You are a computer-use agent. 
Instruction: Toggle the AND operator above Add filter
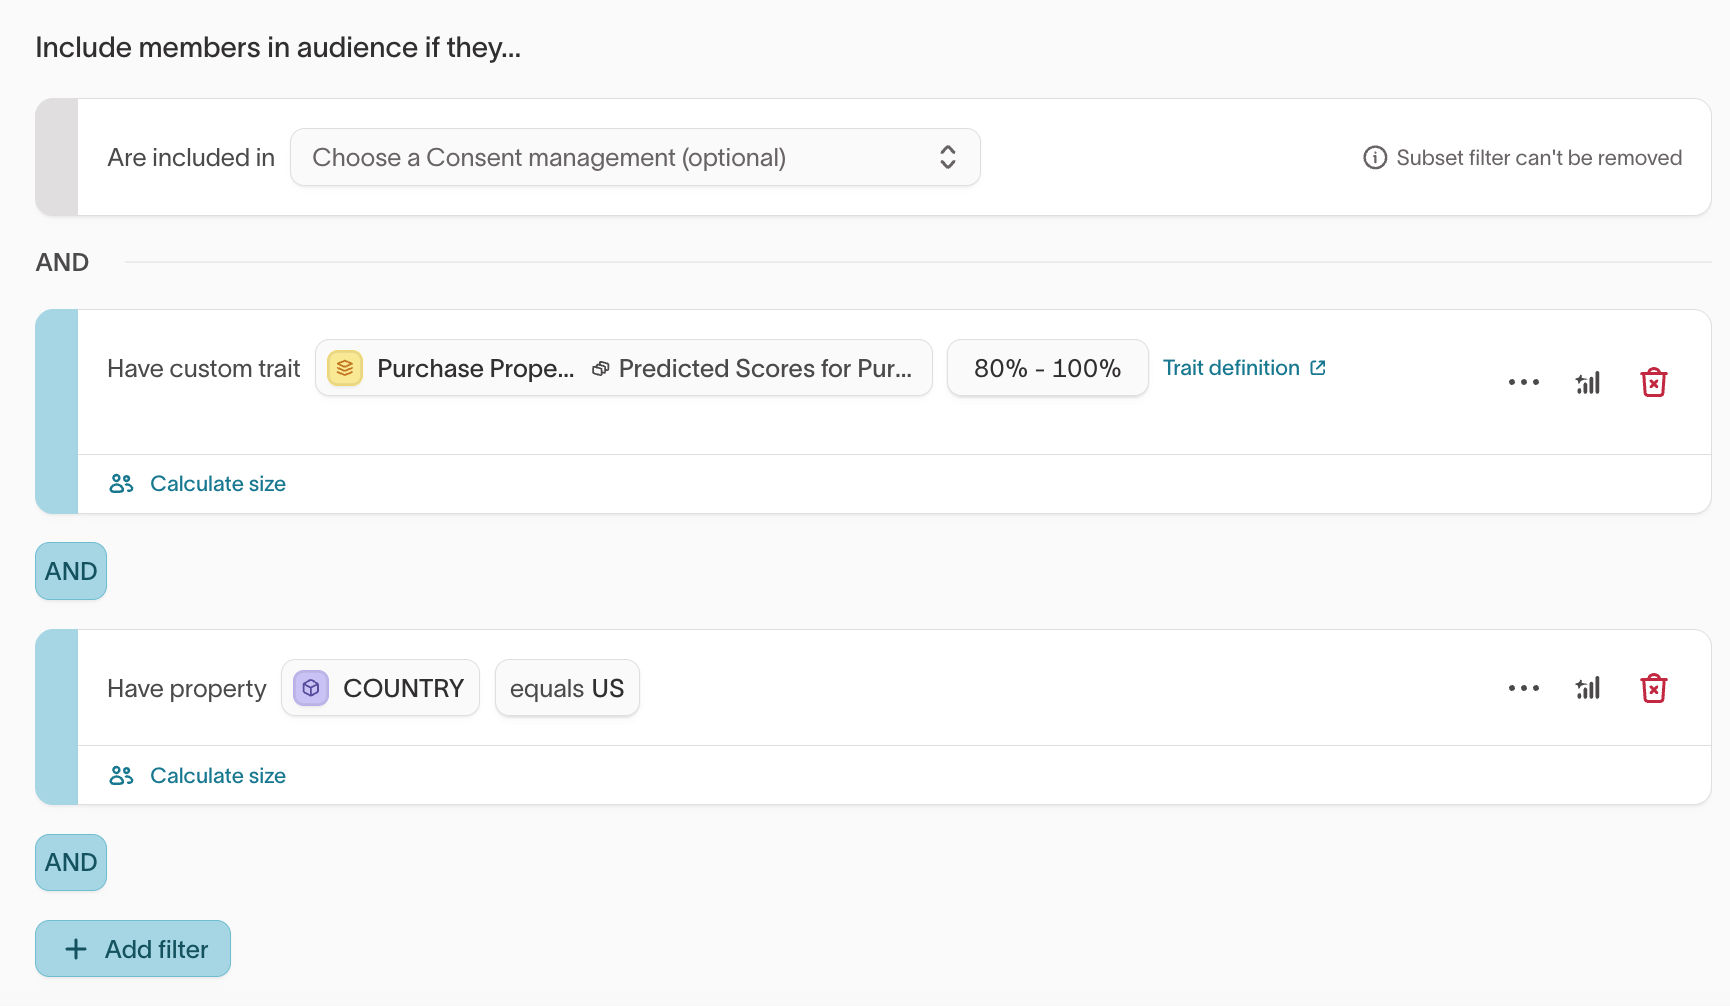[x=71, y=862]
